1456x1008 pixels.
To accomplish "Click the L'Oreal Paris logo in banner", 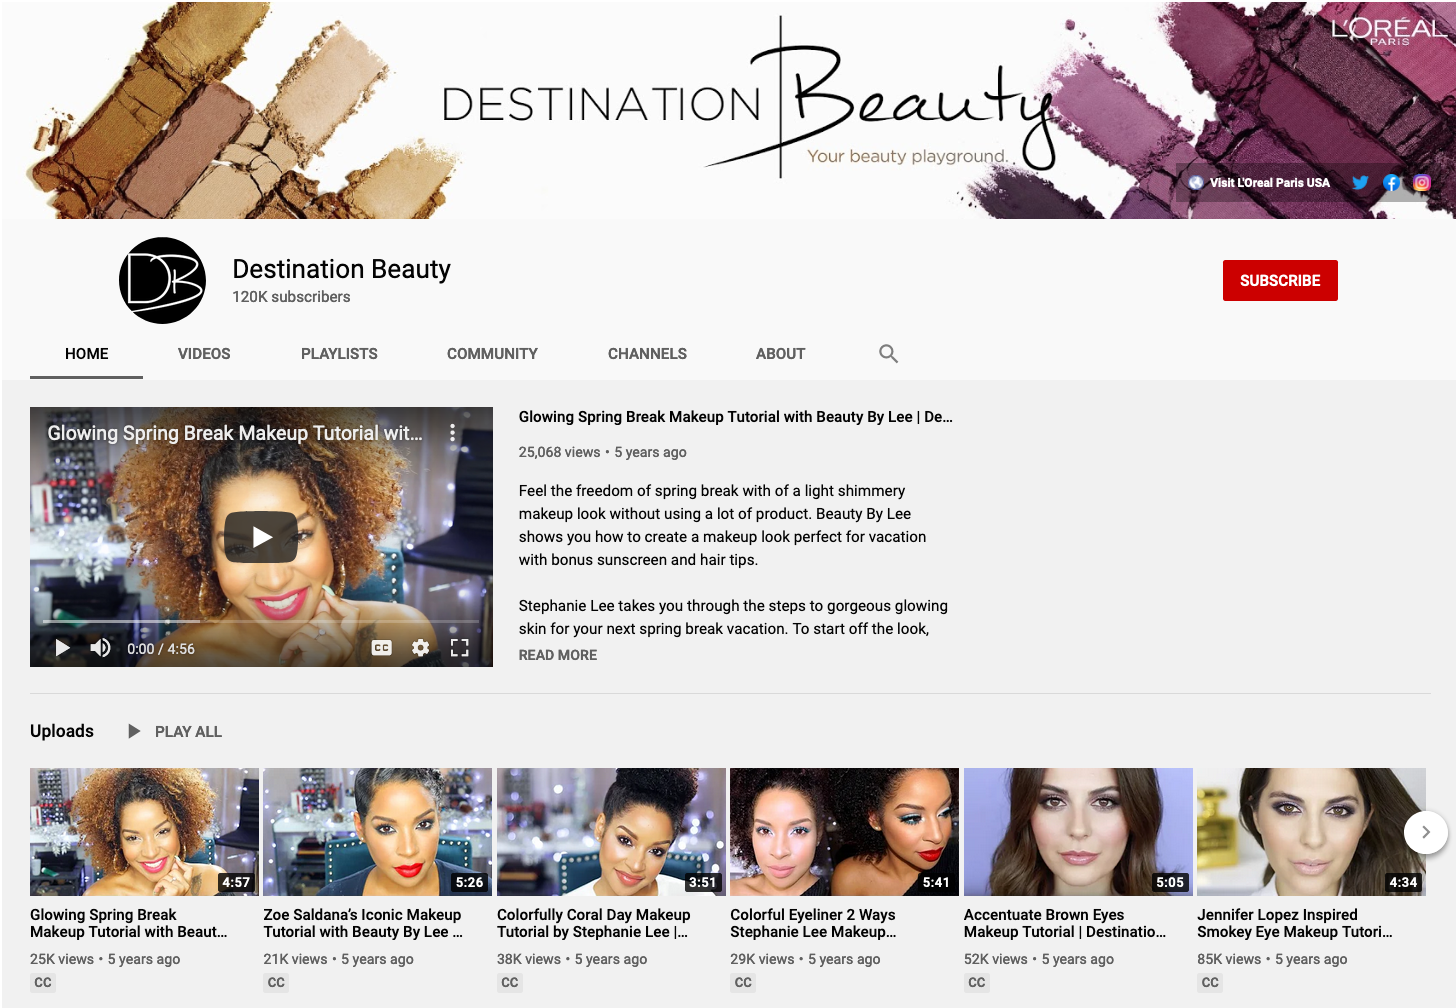I will [x=1388, y=30].
